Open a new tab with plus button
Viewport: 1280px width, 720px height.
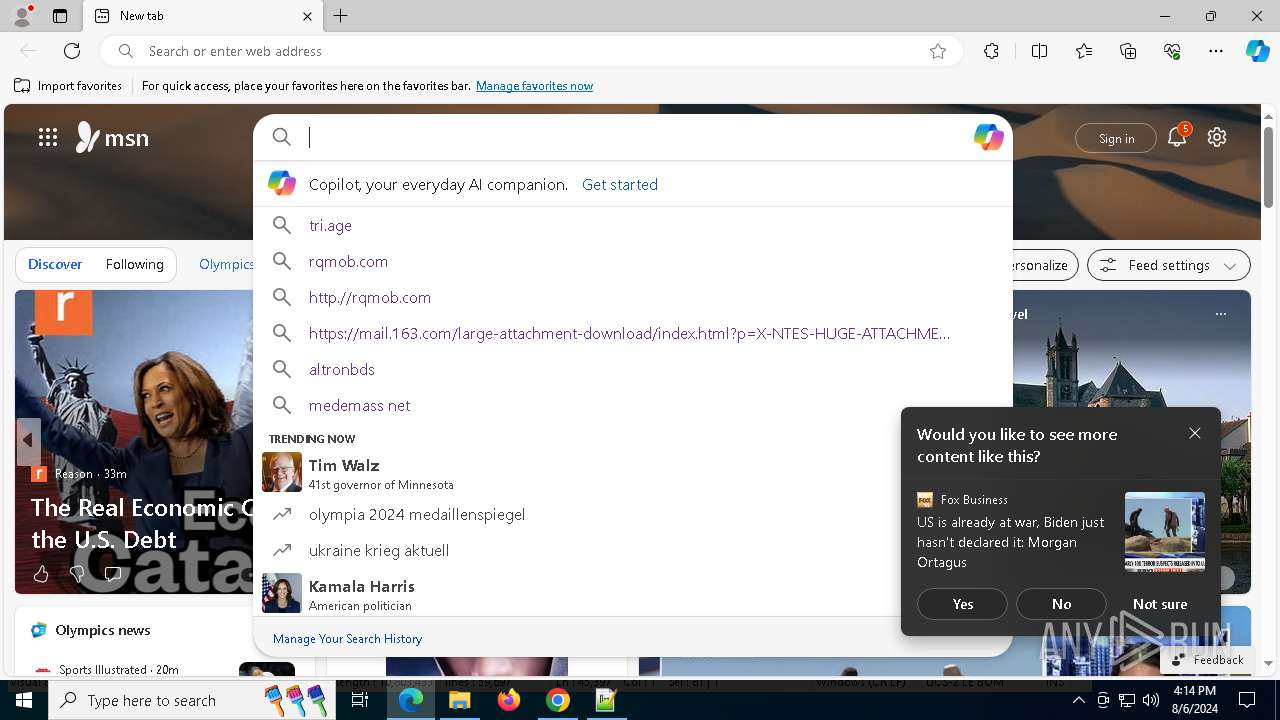point(341,16)
